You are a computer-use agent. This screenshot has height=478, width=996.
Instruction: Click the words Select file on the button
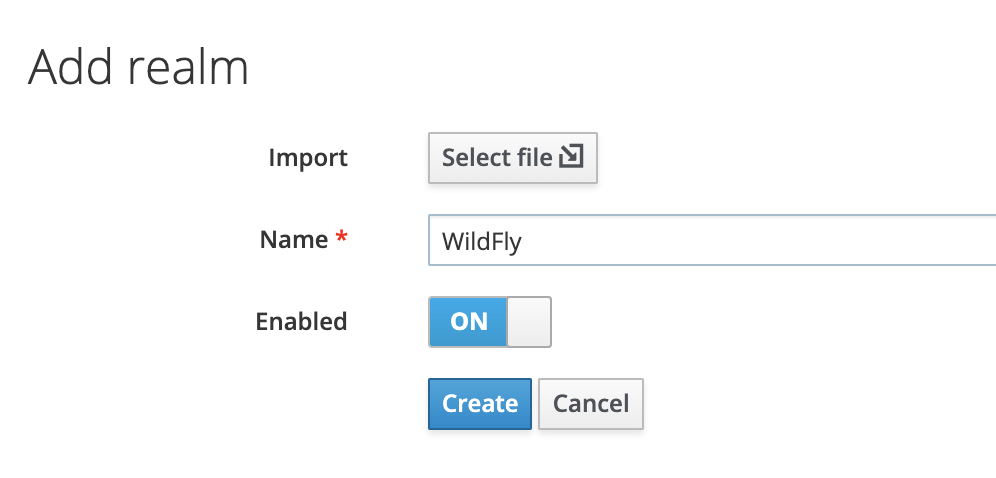(497, 157)
